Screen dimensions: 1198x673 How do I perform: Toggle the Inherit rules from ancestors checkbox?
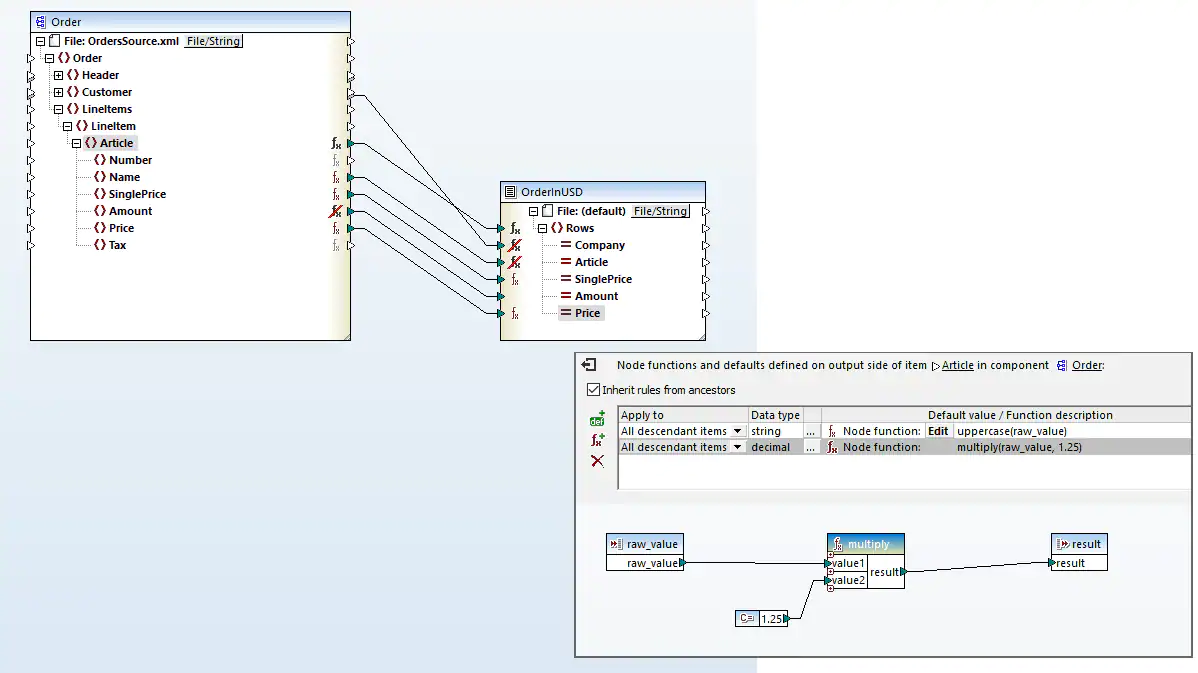coord(594,391)
